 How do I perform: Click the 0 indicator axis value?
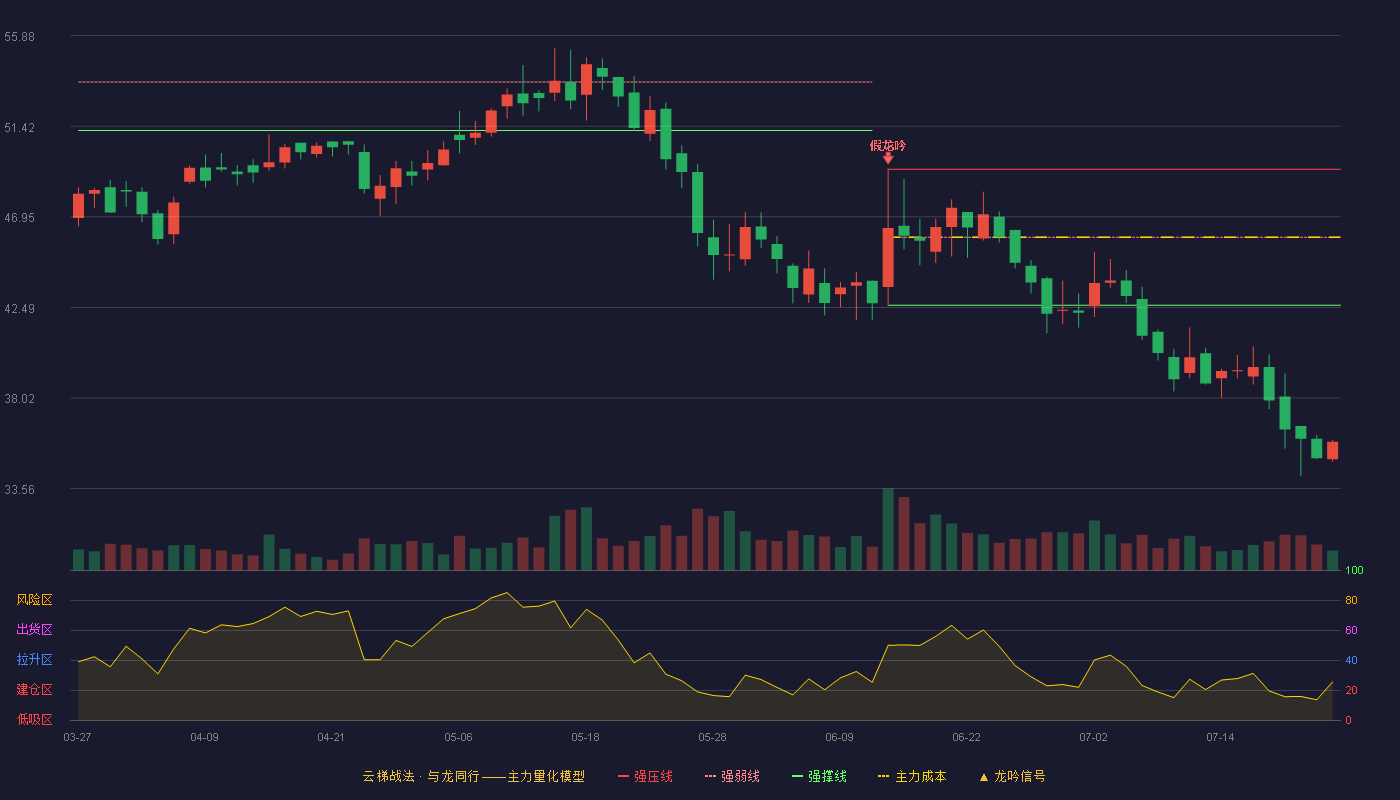coord(1348,720)
